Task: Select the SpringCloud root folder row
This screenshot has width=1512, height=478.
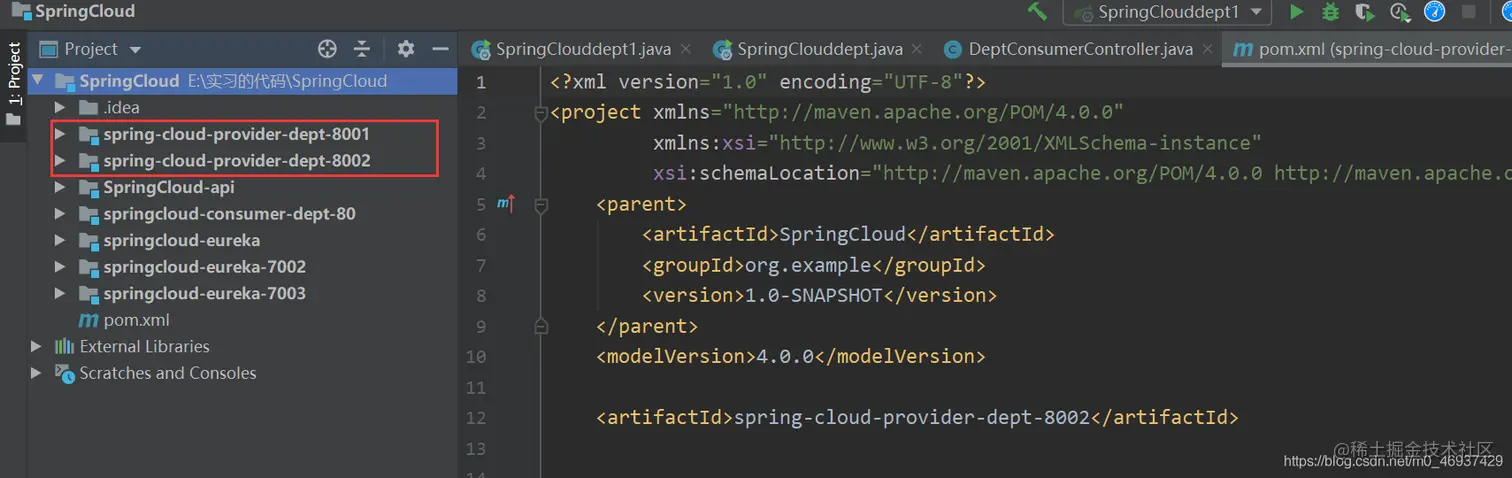Action: point(242,81)
